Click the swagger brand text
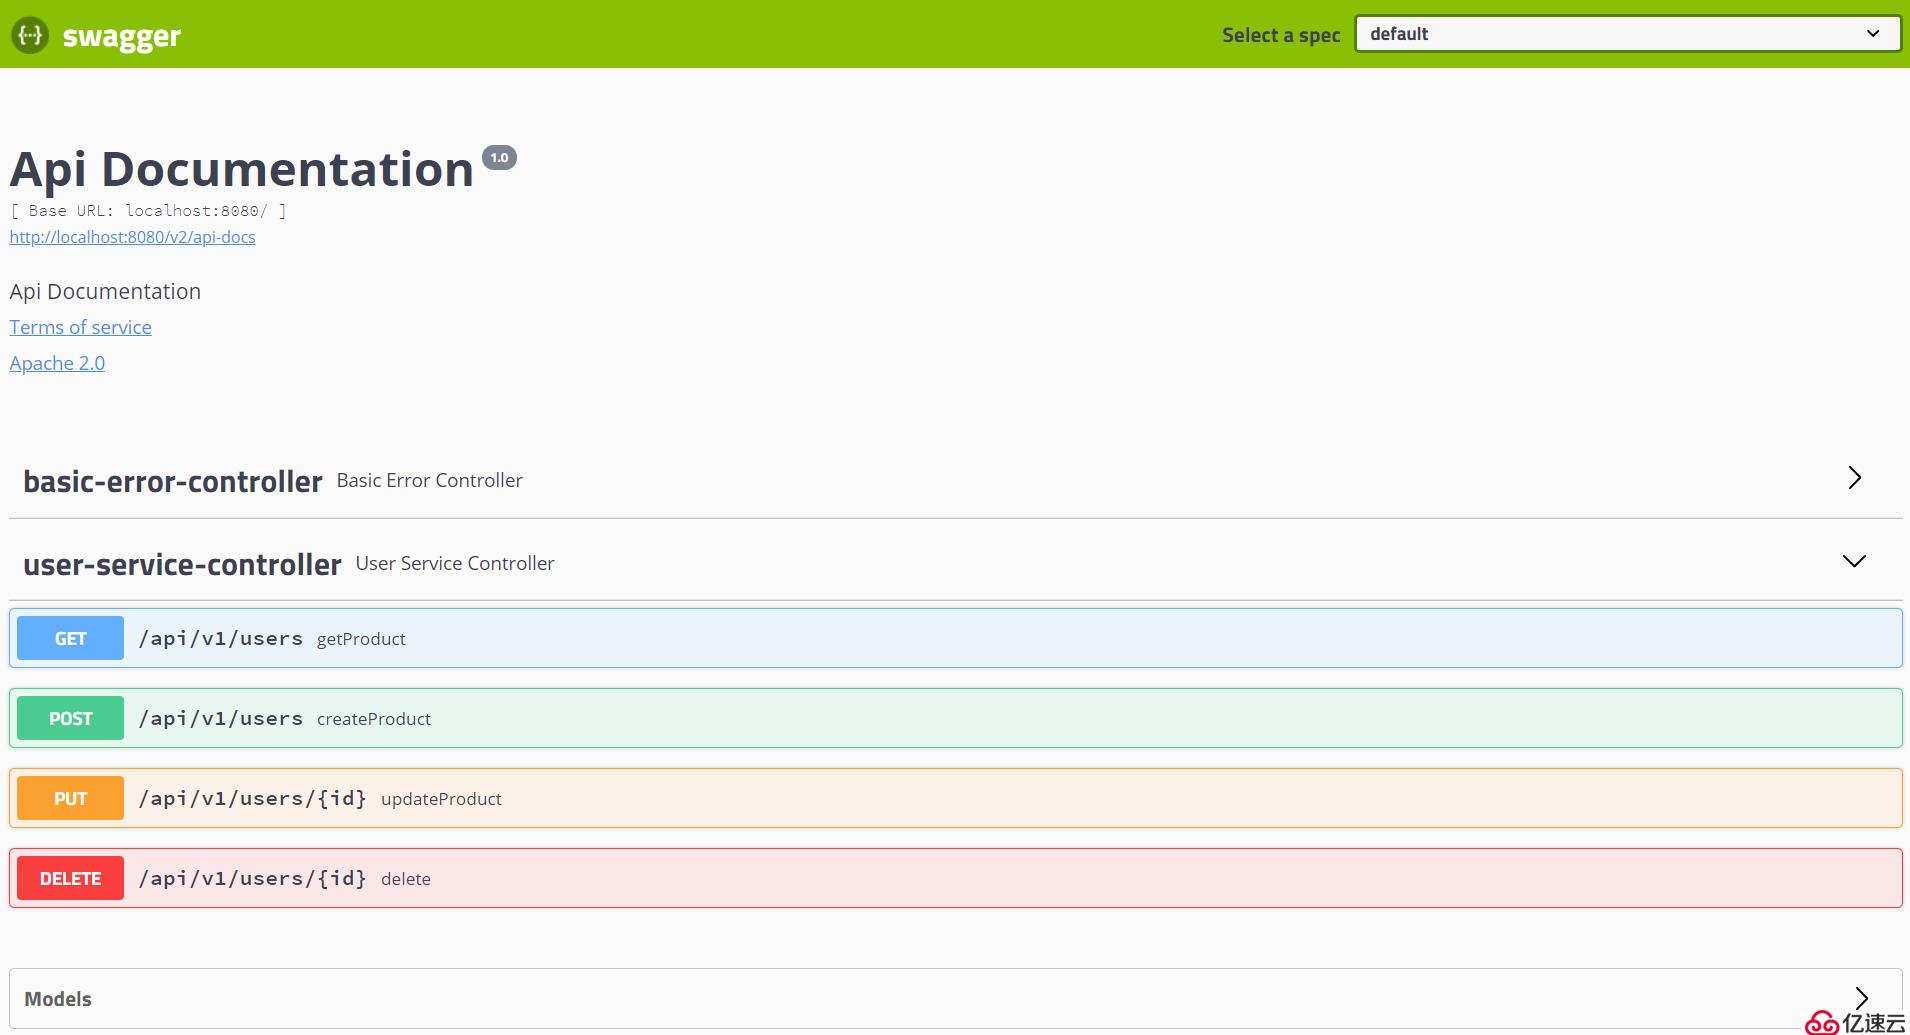The height and width of the screenshot is (1035, 1910). point(121,37)
